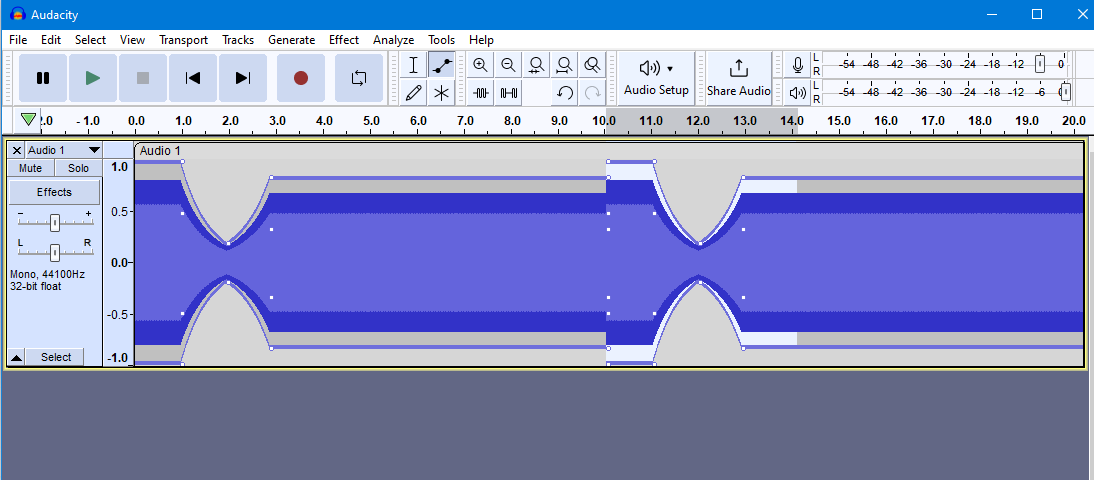Zoom out with the magnifier minus icon
Image resolution: width=1094 pixels, height=480 pixels.
pyautogui.click(x=508, y=66)
